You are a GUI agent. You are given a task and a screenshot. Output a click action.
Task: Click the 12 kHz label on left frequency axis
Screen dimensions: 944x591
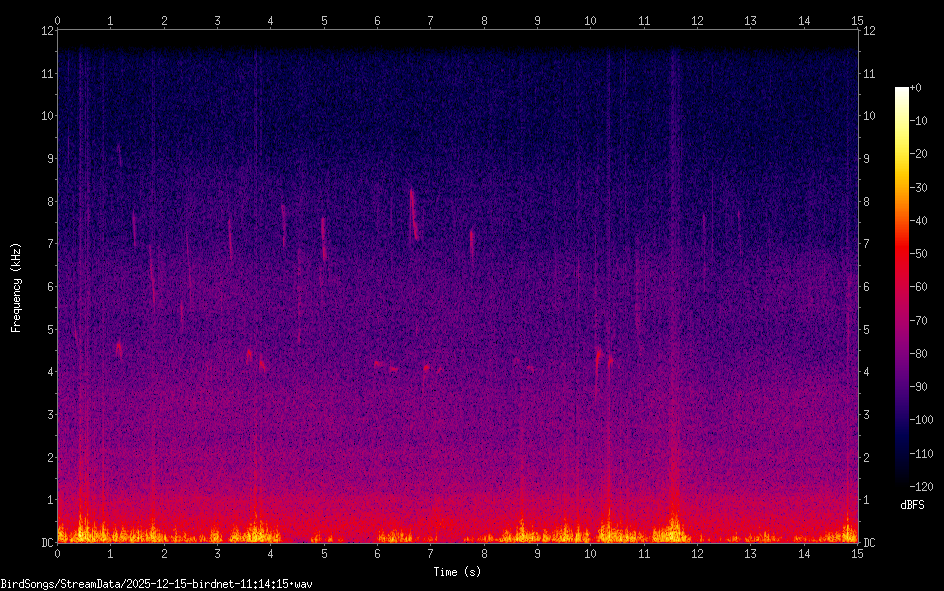46,31
